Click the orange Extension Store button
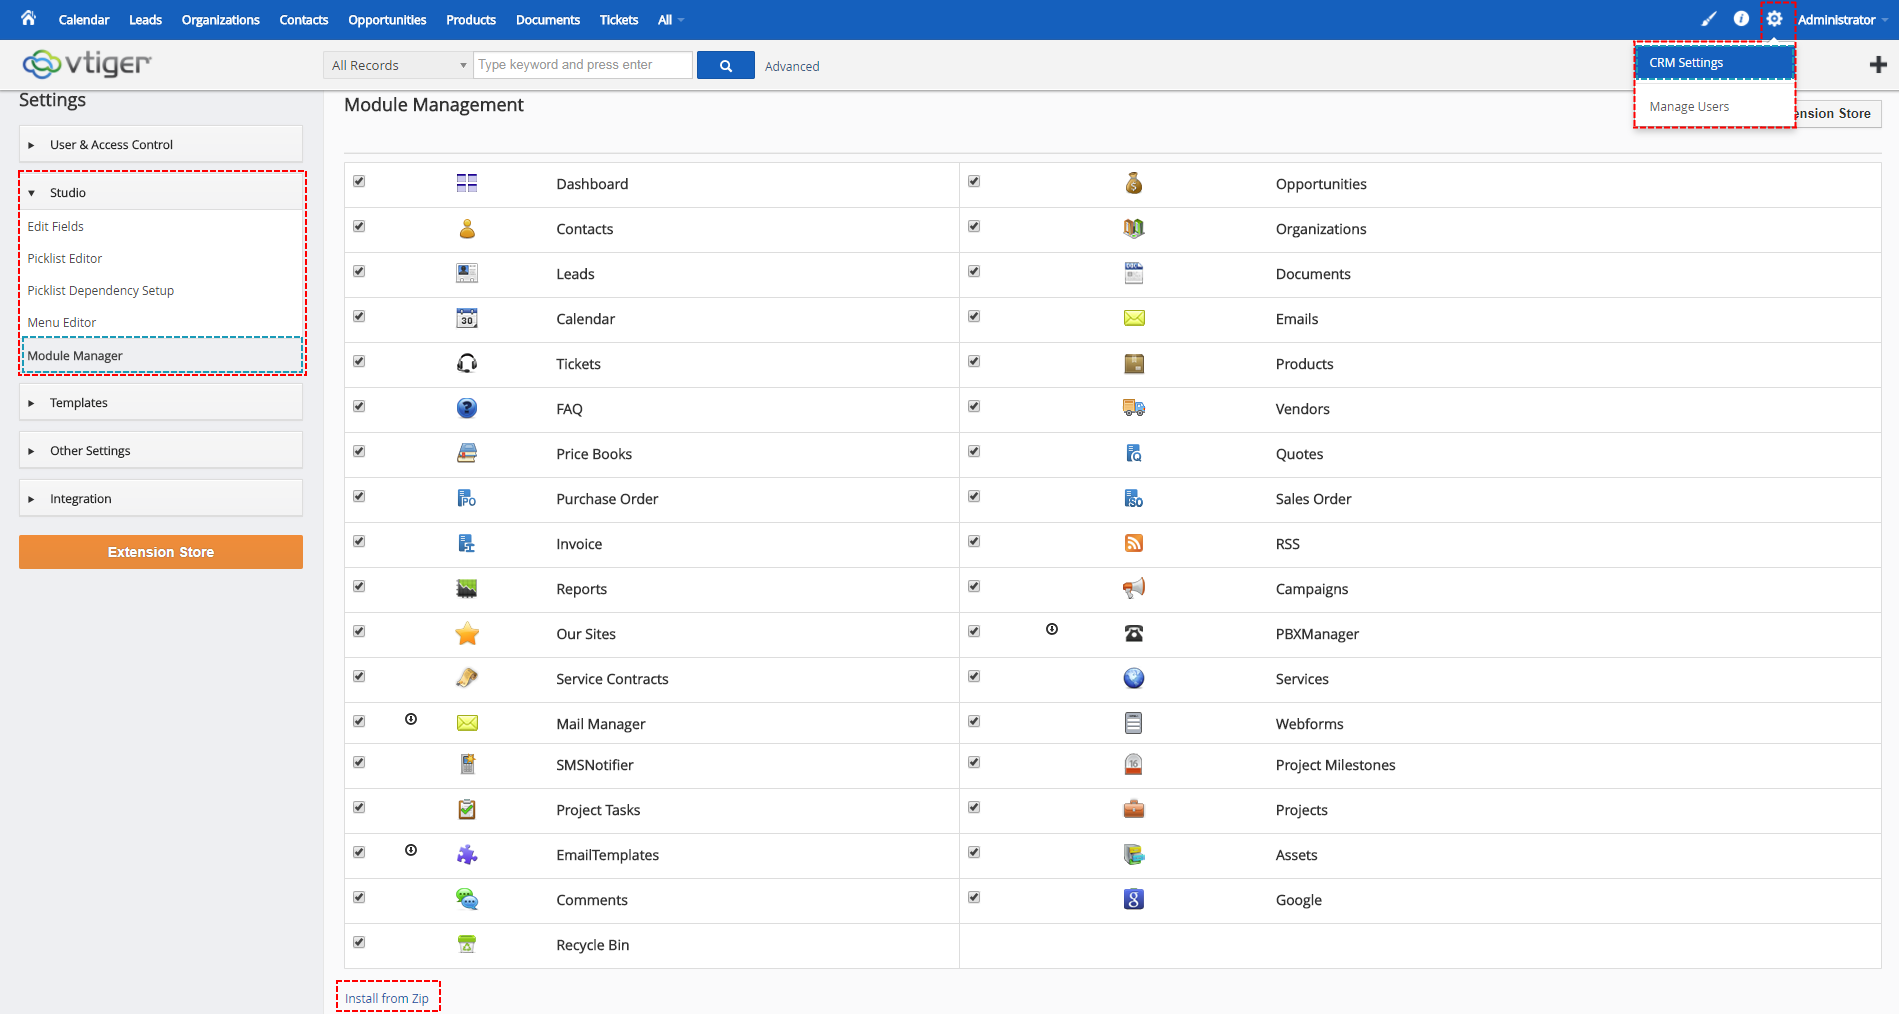Screen dimensions: 1899x1014 161,552
